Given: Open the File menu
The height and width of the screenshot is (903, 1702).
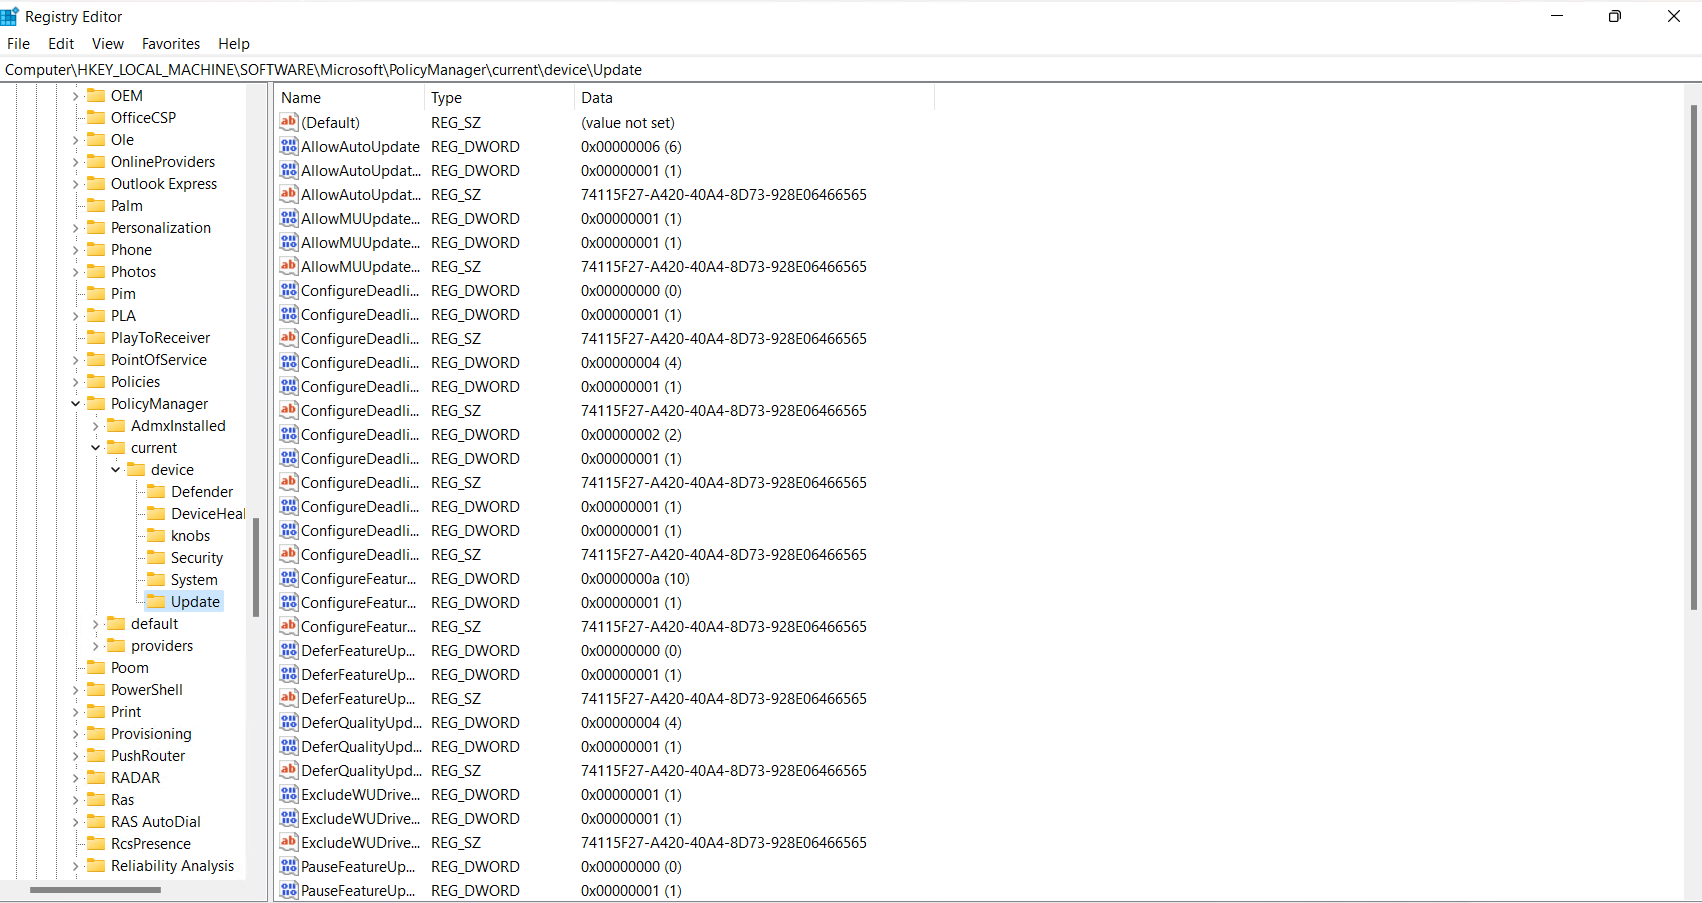Looking at the screenshot, I should point(18,44).
